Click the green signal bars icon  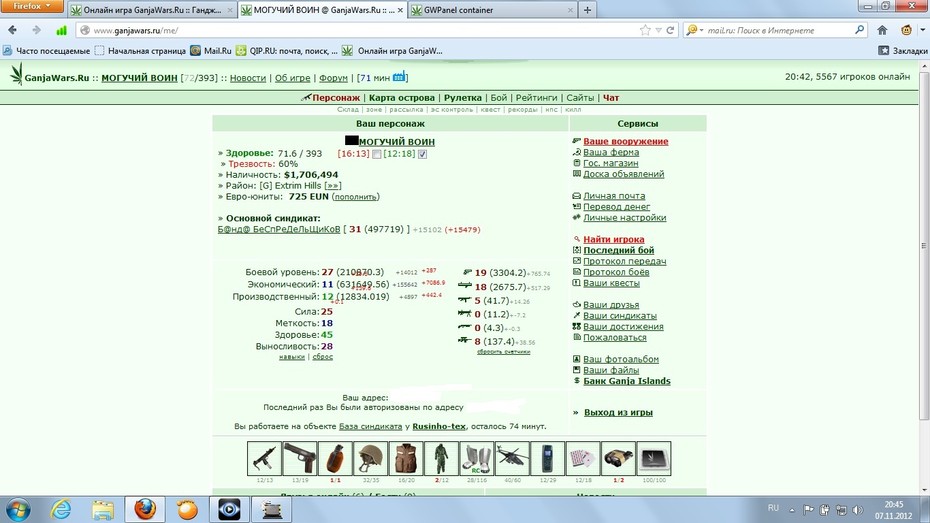pyautogui.click(x=61, y=30)
